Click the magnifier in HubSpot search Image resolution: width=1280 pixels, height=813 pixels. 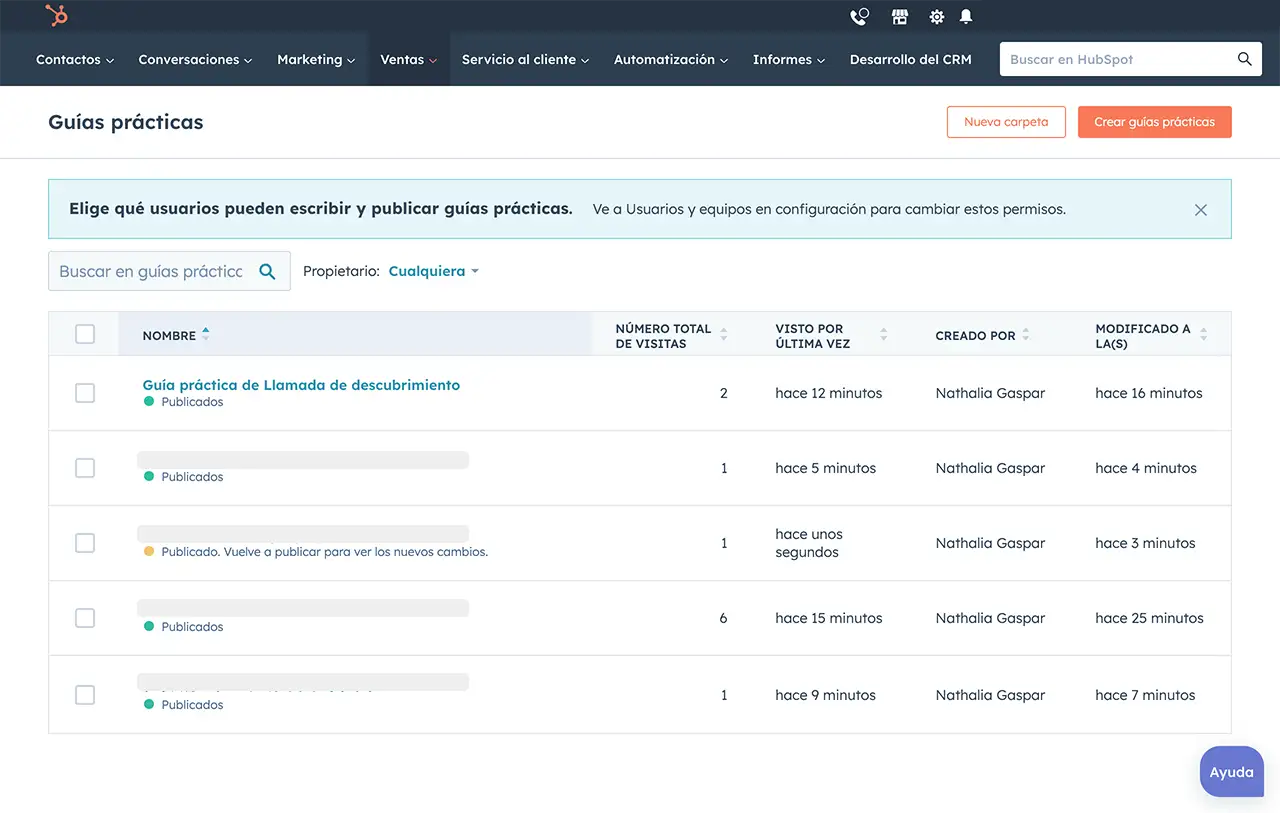pos(1244,59)
